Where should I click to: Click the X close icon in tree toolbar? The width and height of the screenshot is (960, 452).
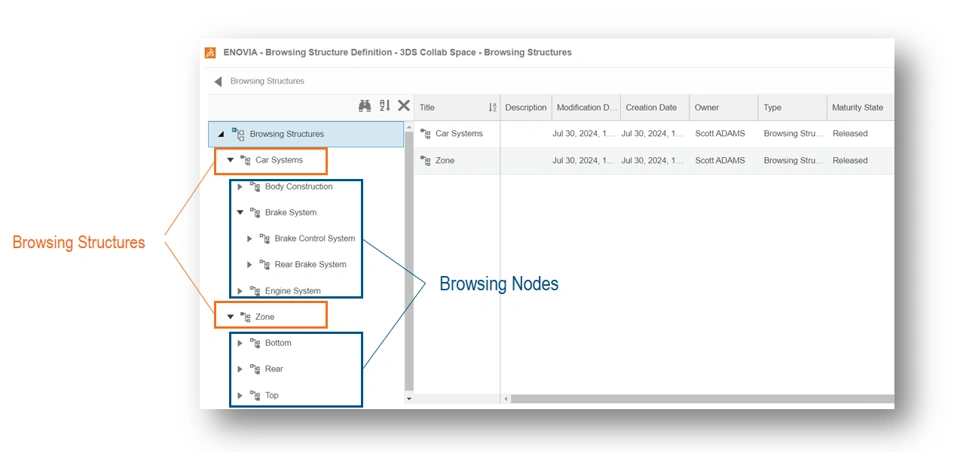coord(403,106)
